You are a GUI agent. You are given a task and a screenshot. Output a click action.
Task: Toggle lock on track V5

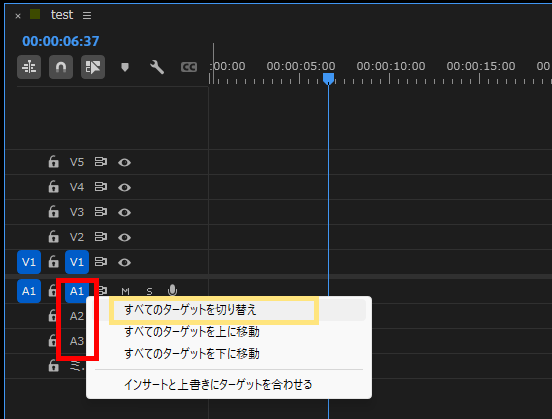tap(54, 162)
